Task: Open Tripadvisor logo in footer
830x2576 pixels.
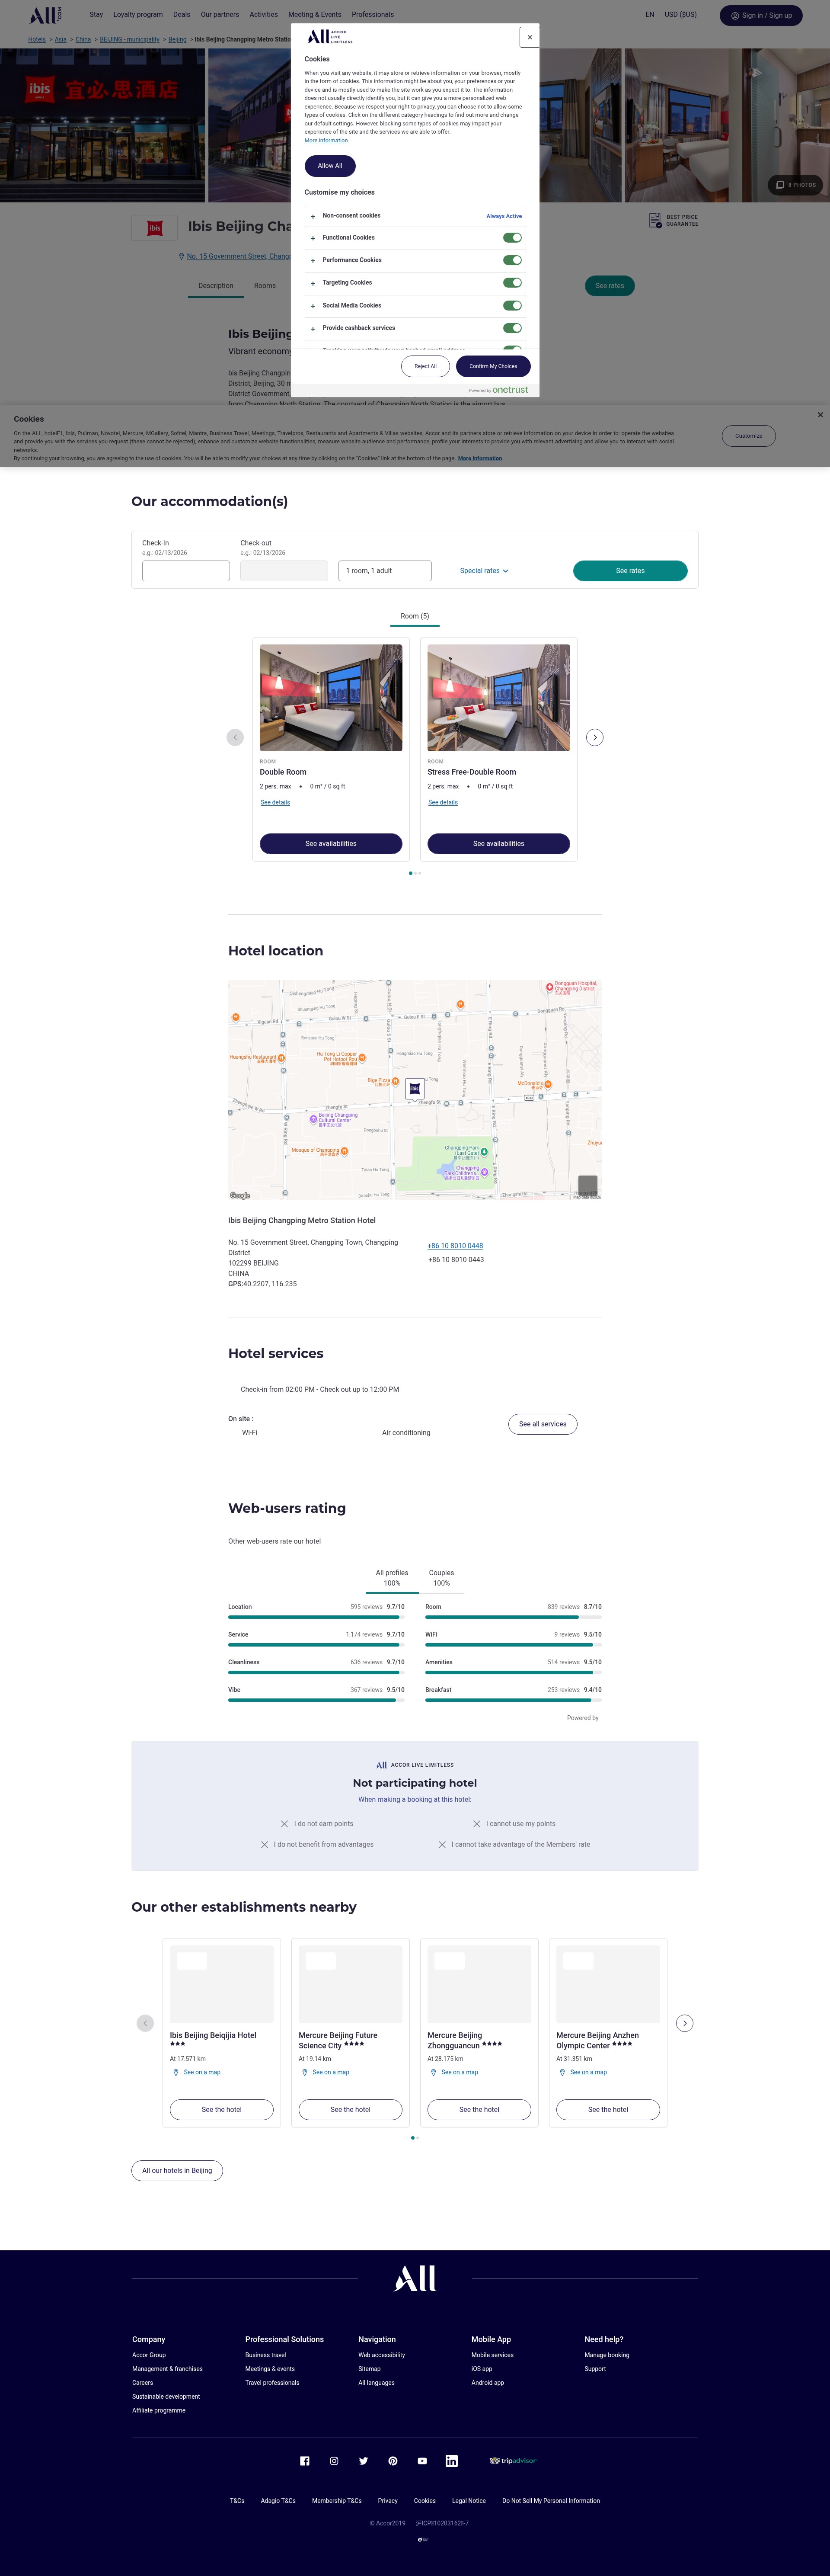Action: [x=513, y=2461]
